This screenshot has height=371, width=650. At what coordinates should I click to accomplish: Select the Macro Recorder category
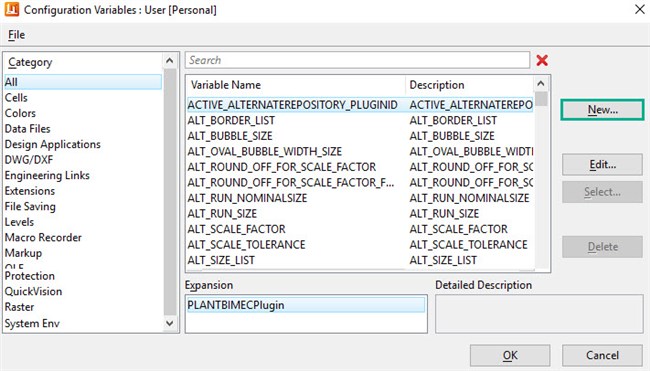point(43,238)
